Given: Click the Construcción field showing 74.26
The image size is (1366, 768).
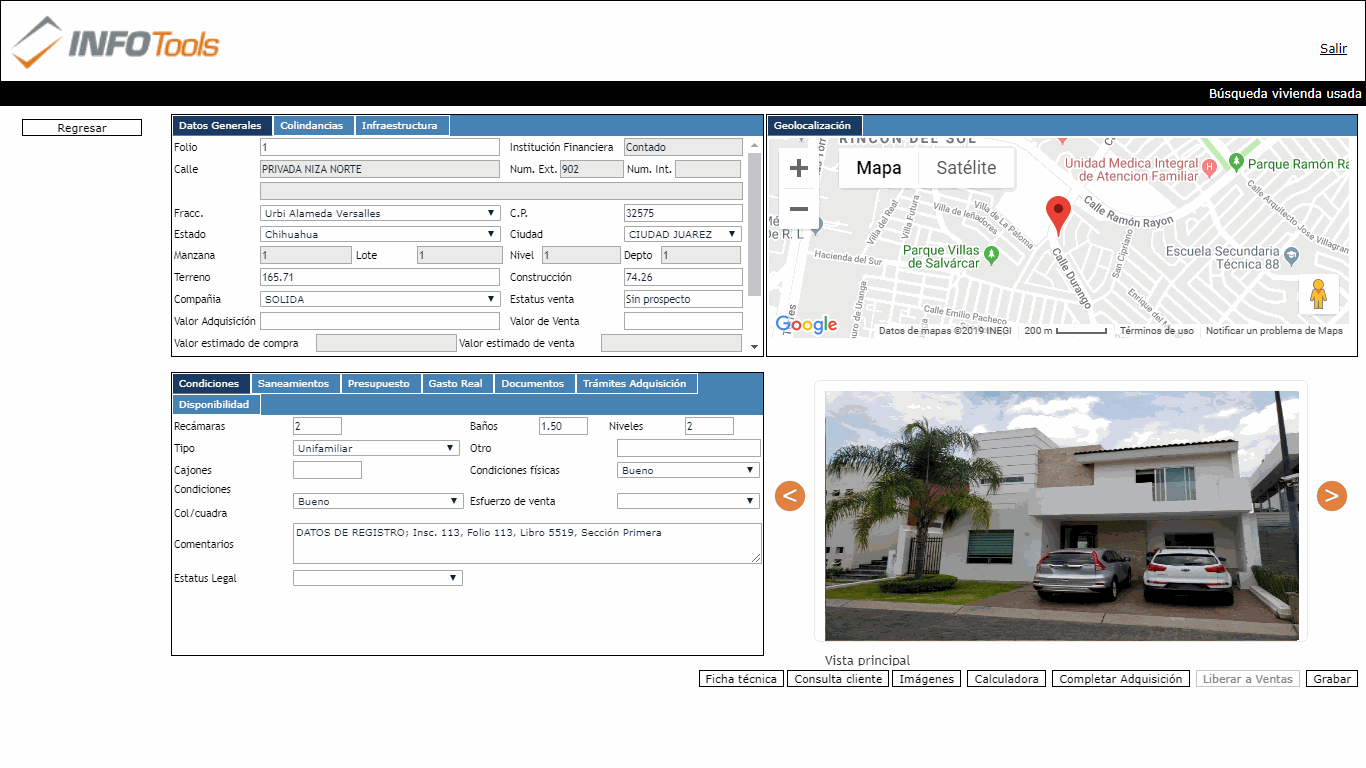Looking at the screenshot, I should tap(683, 277).
